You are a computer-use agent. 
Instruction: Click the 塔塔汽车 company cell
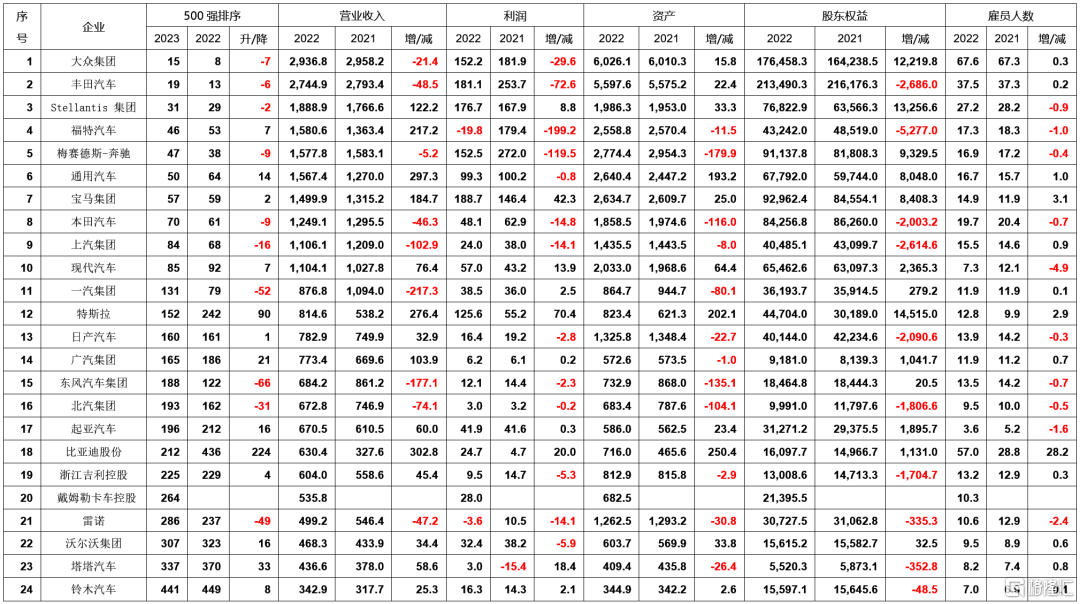[x=94, y=567]
